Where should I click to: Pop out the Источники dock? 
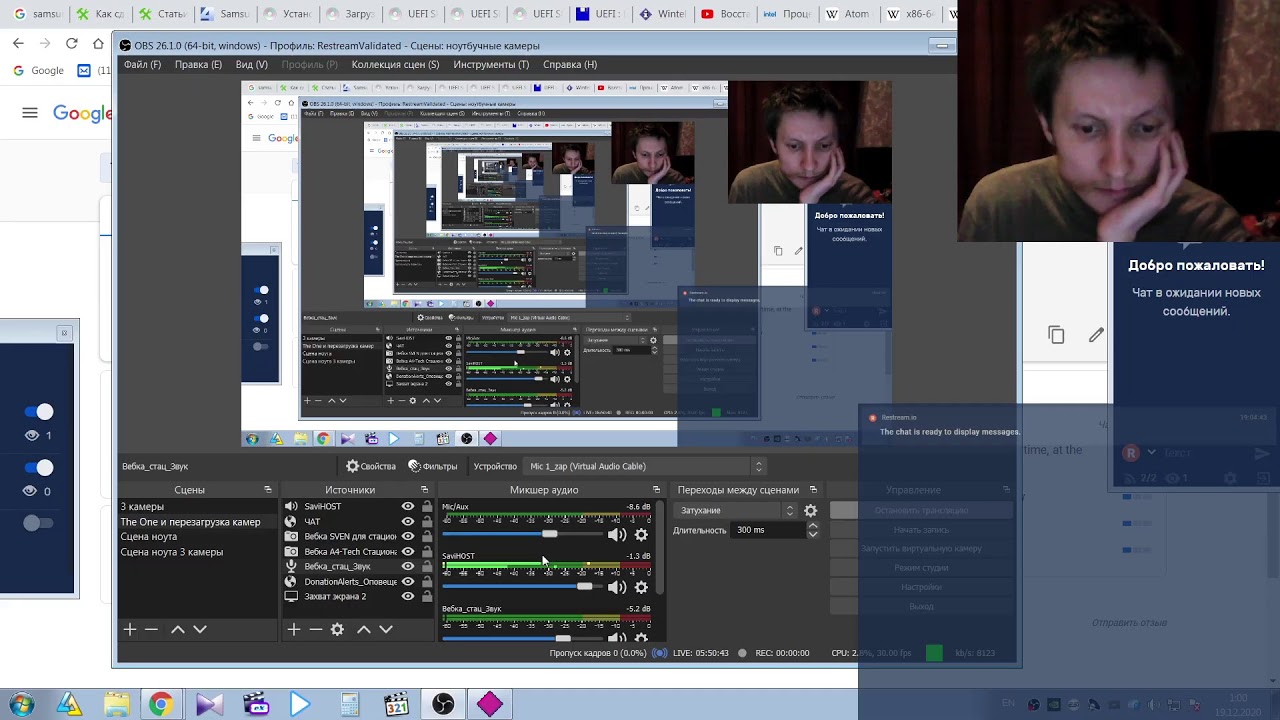[x=424, y=490]
